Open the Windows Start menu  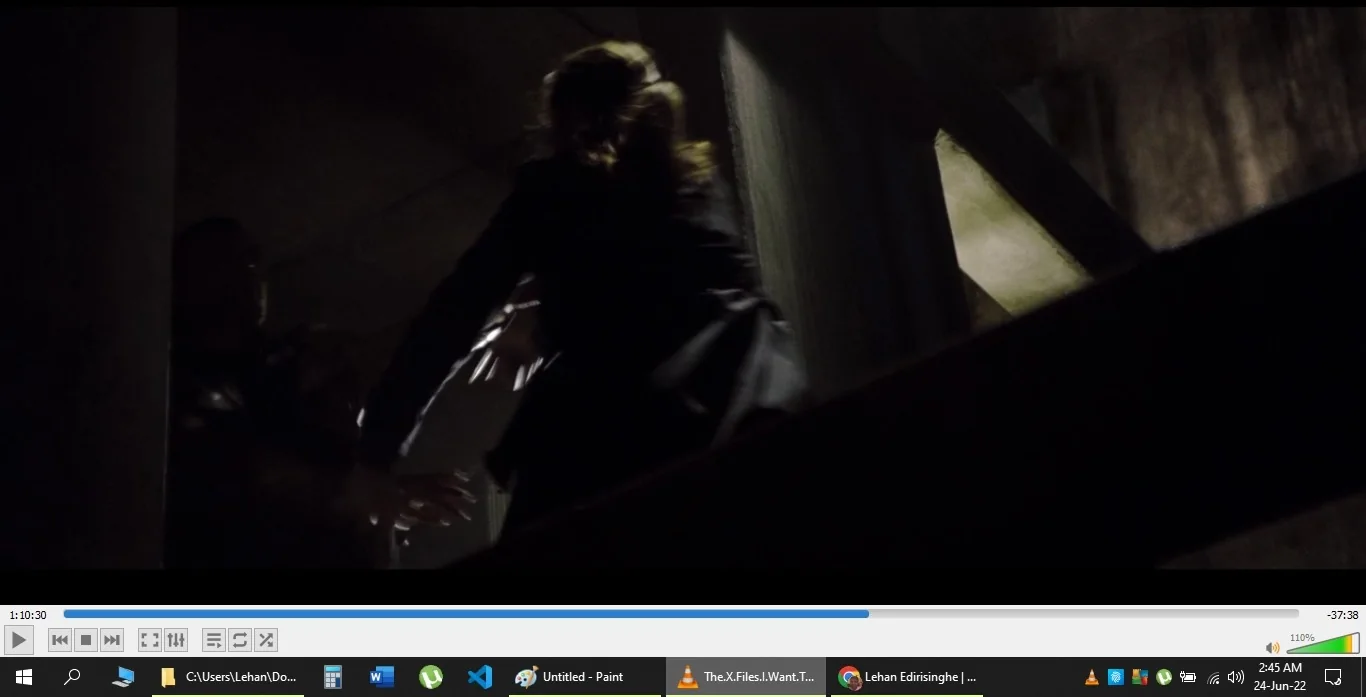(24, 677)
